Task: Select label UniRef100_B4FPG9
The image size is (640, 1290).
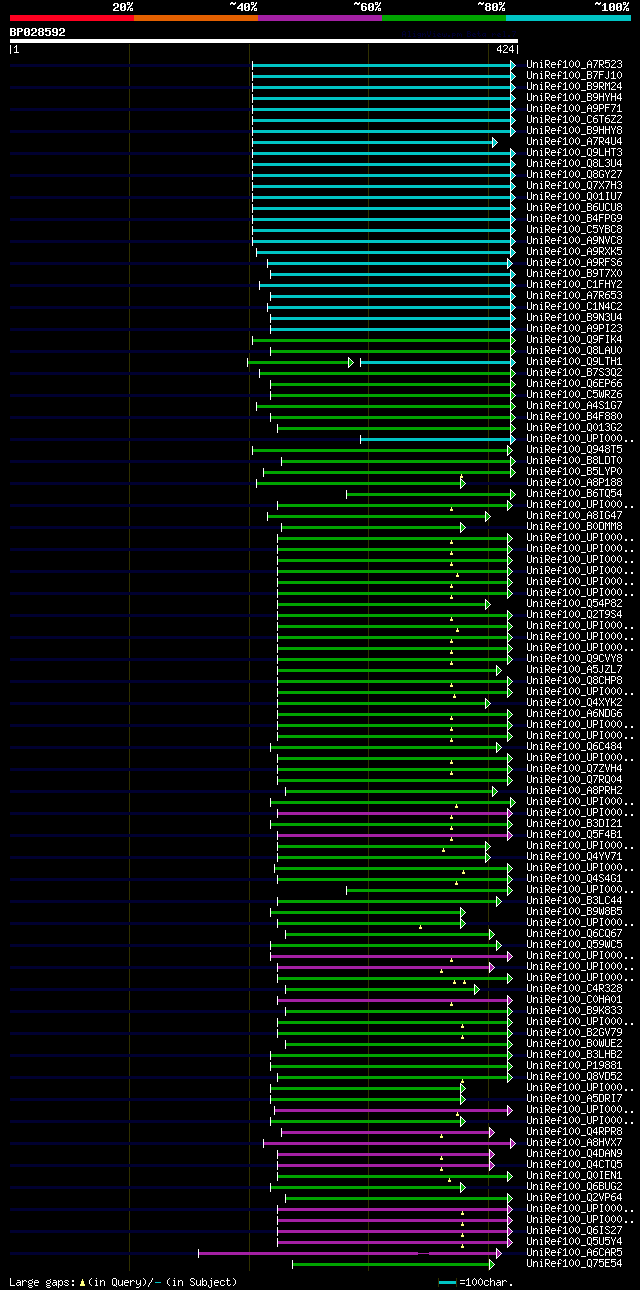Action: point(574,218)
